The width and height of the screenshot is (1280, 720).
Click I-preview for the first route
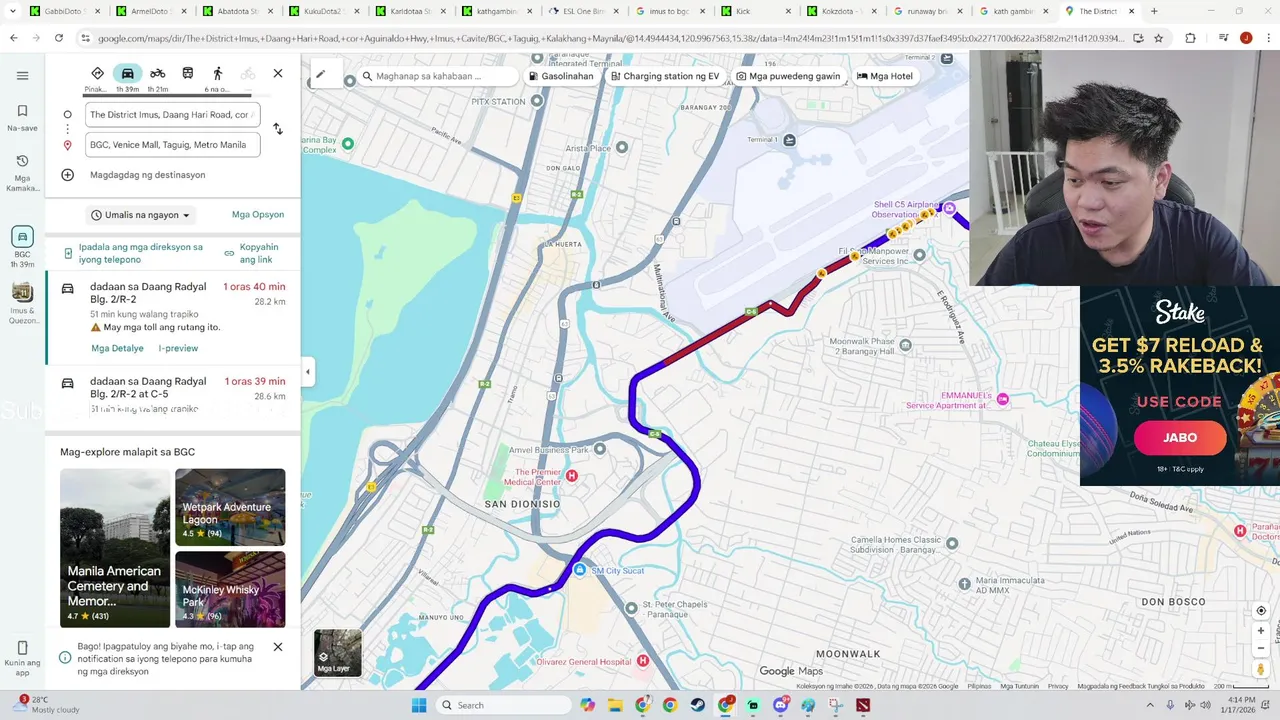tap(178, 348)
